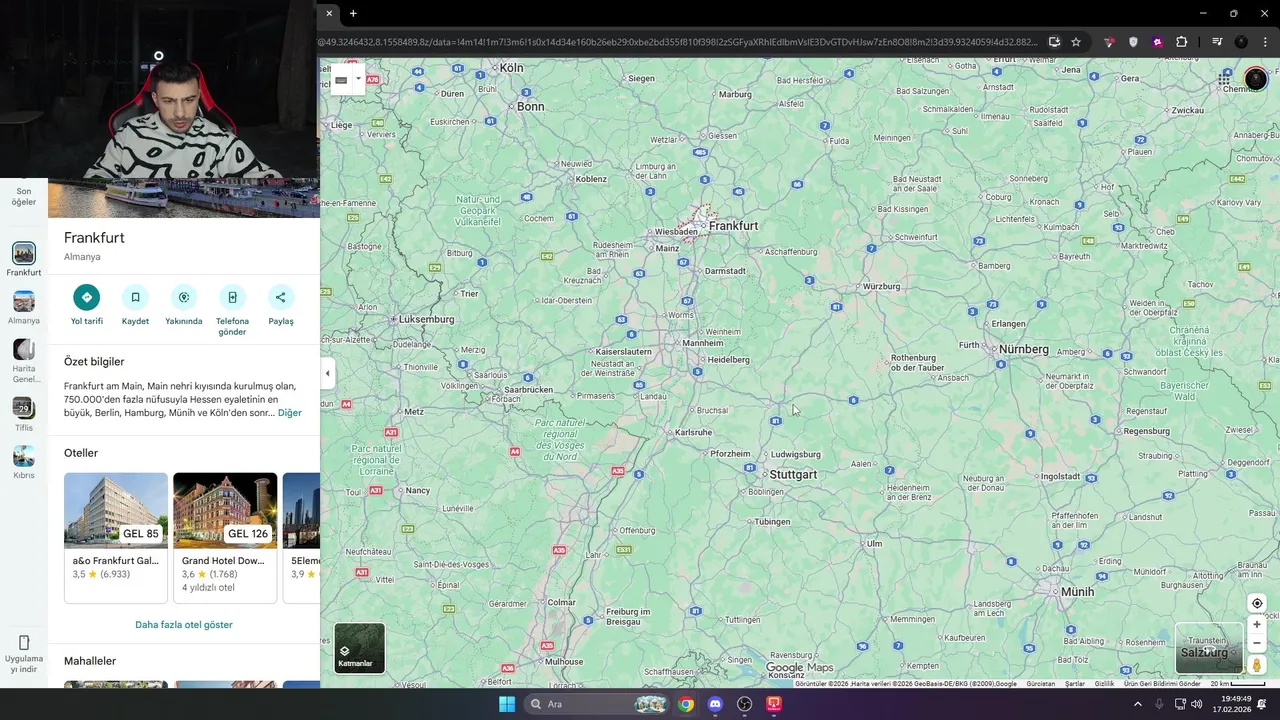Show hidden system tray icons
The height and width of the screenshot is (720, 1280).
click(x=1137, y=704)
